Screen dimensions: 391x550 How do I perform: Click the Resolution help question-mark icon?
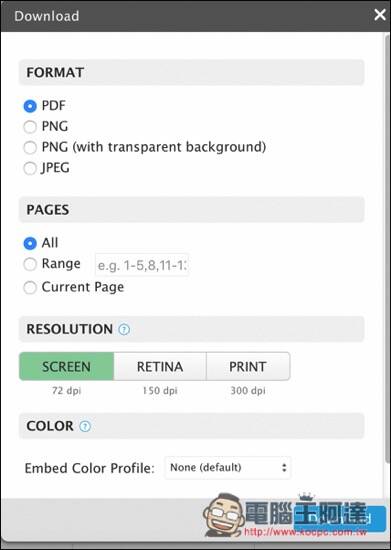124,329
